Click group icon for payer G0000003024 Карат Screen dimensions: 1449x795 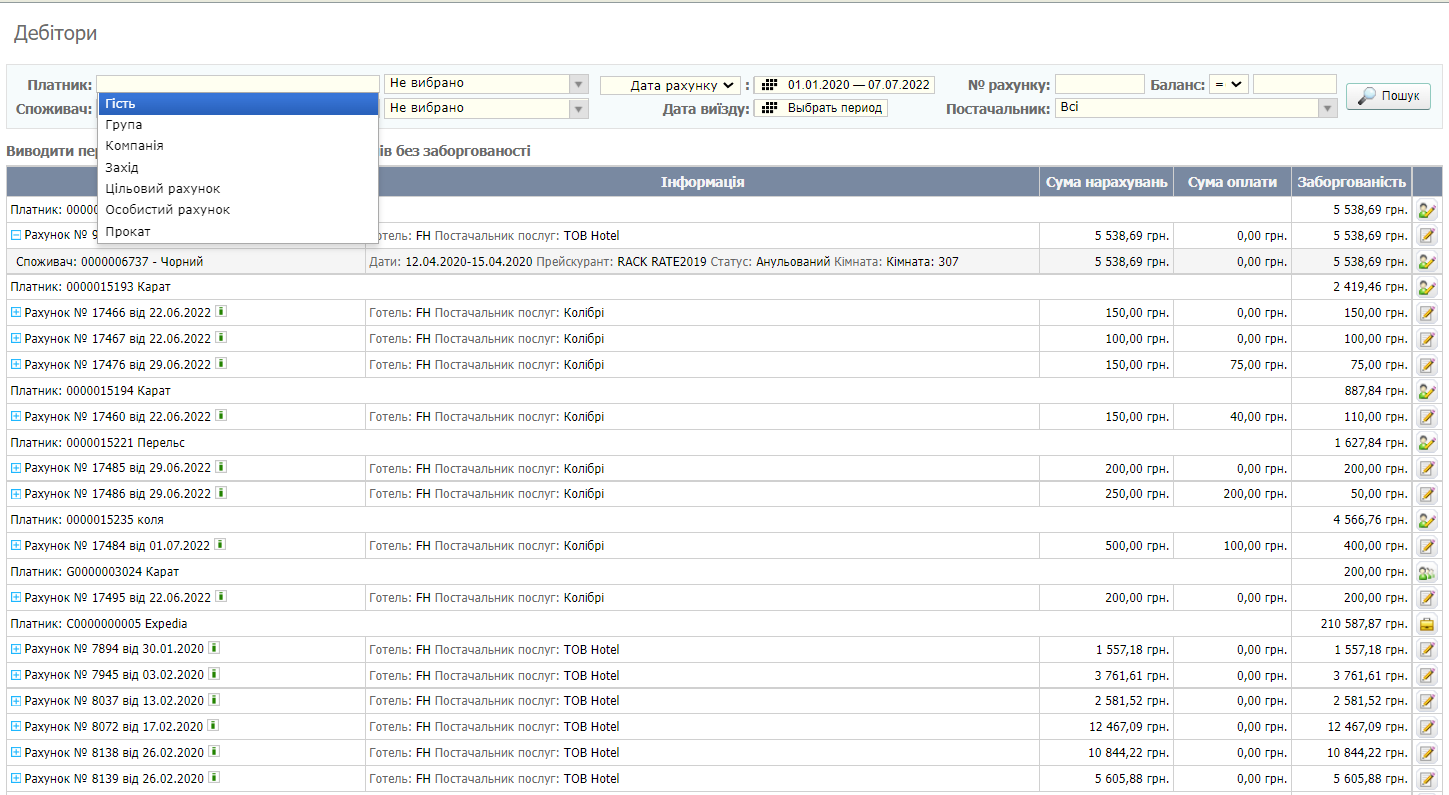click(1427, 572)
